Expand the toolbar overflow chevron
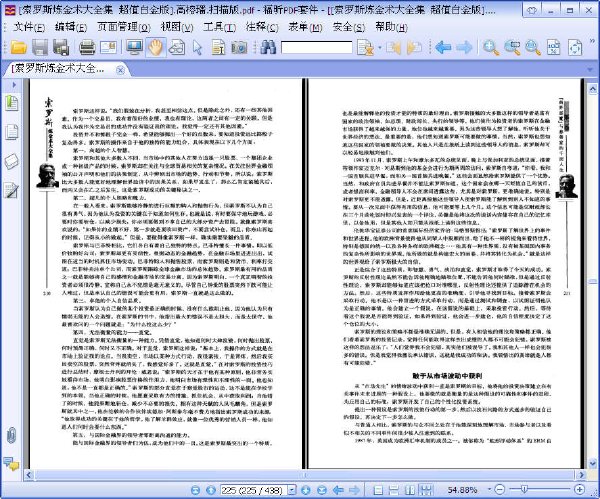The image size is (600, 499). pyautogui.click(x=593, y=41)
